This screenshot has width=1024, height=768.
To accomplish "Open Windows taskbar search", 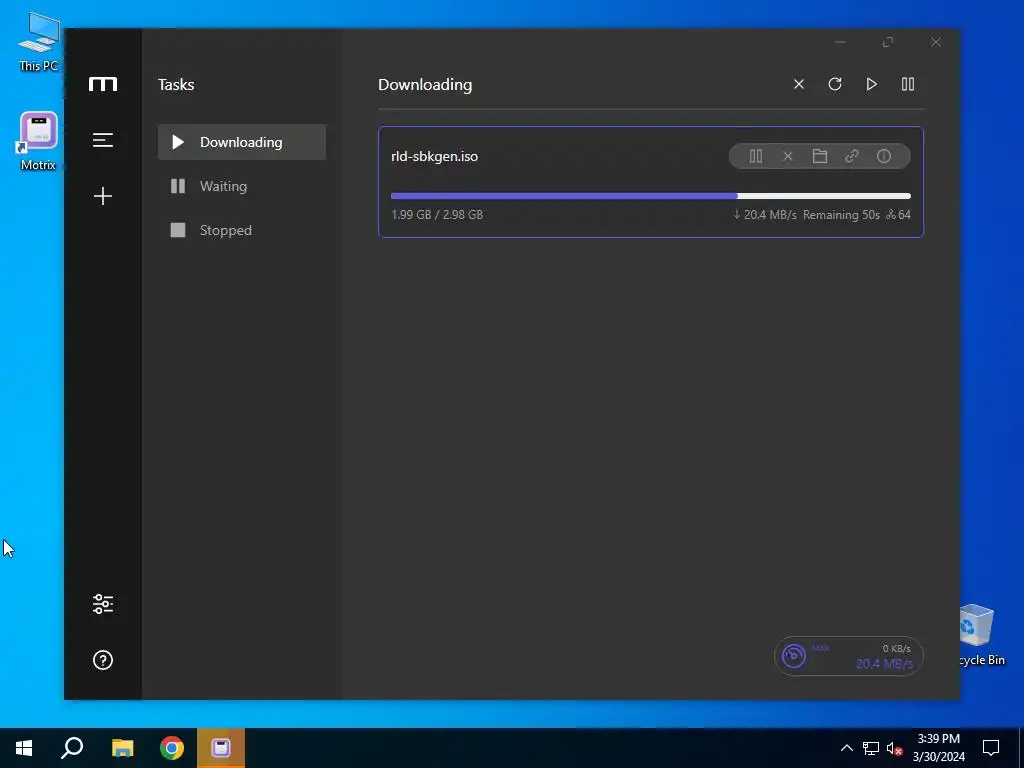I will tap(72, 748).
